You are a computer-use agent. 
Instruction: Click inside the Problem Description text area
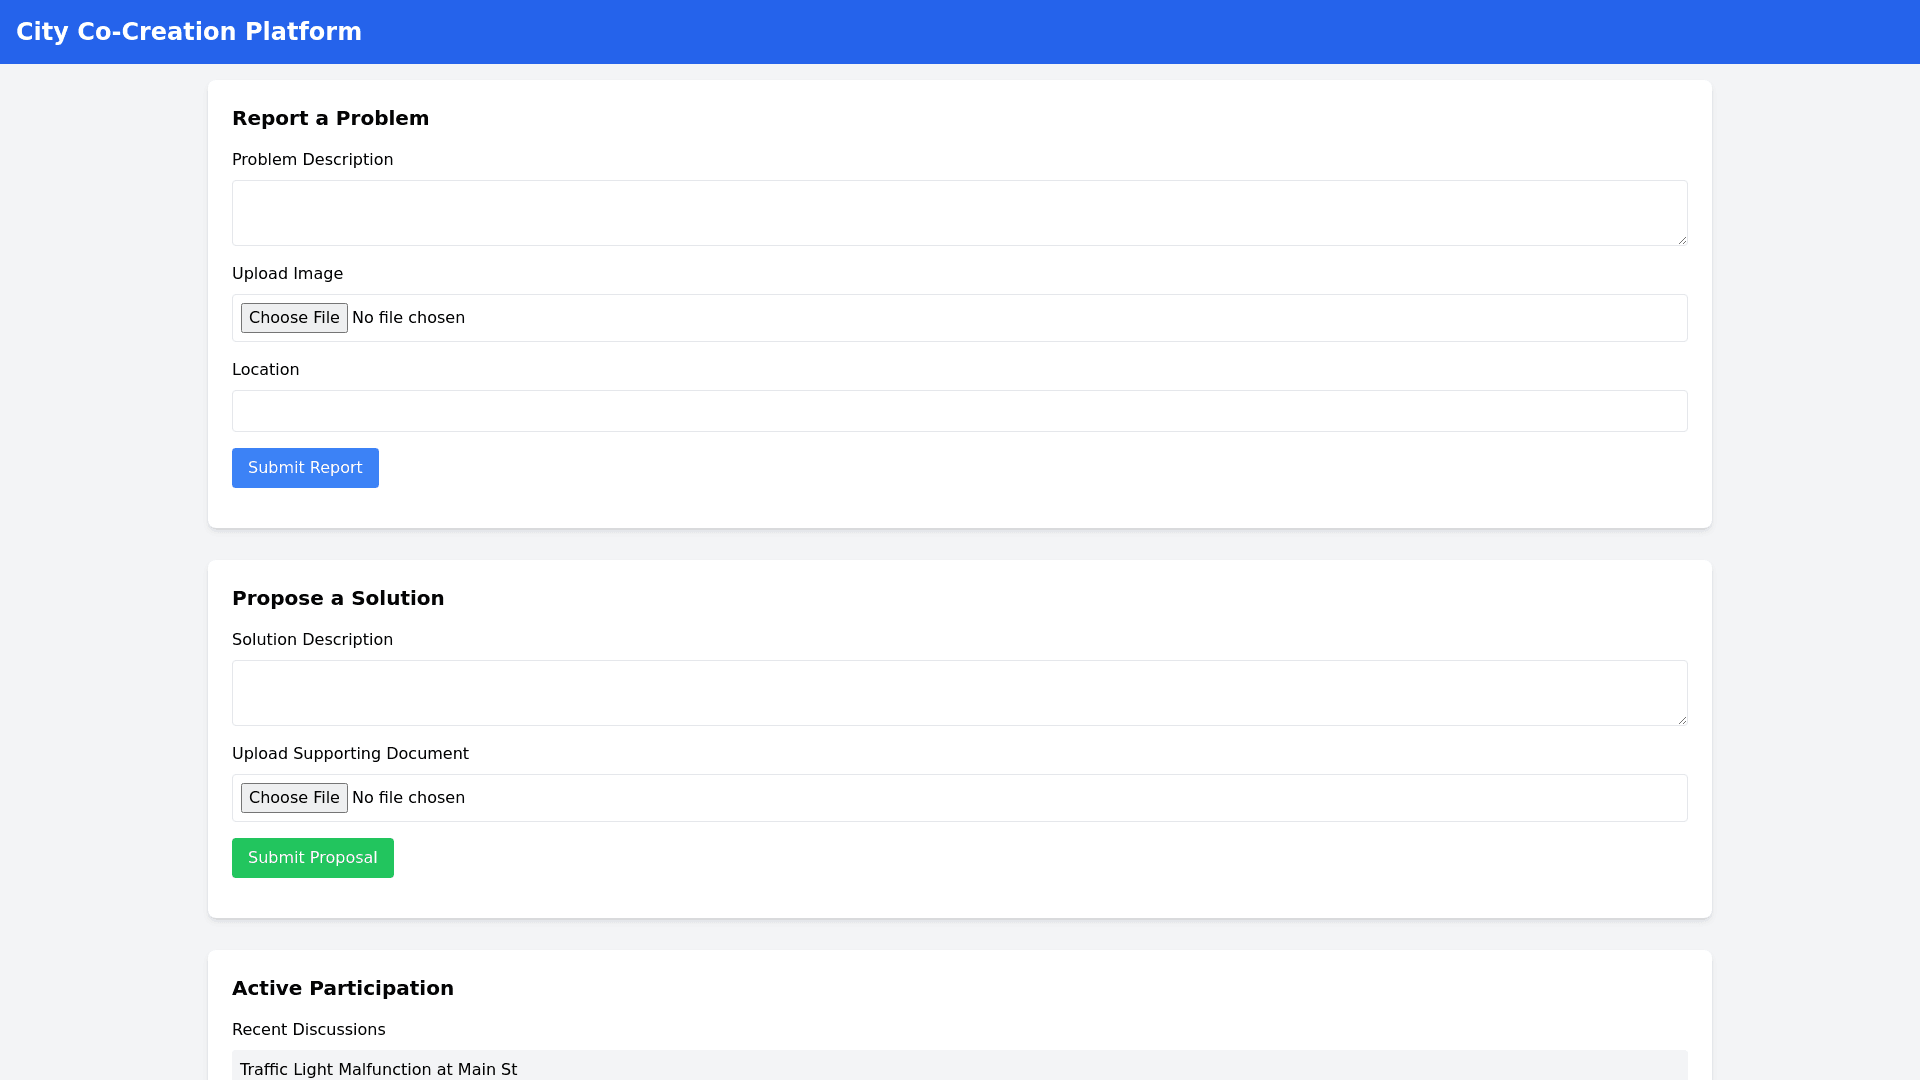[959, 212]
